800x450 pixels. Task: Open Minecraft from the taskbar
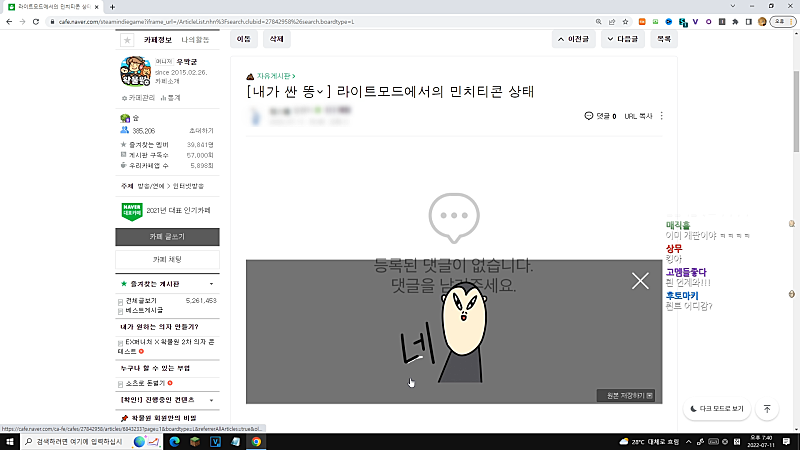(195, 442)
